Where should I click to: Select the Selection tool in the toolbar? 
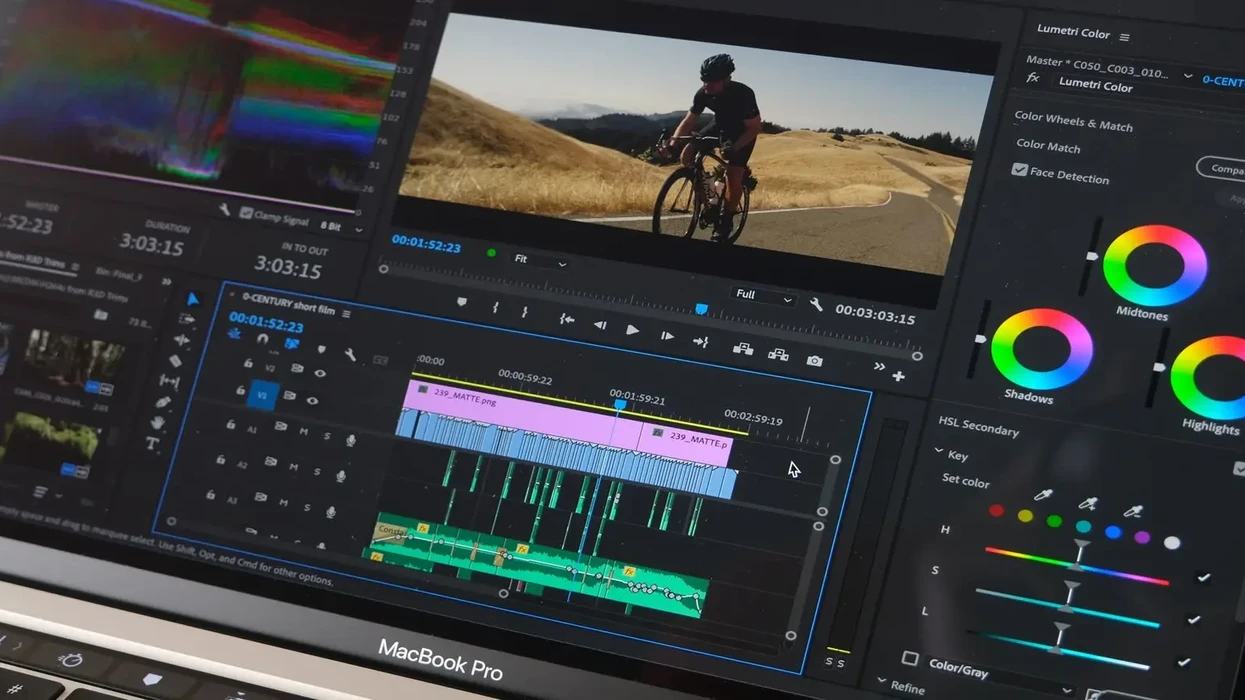pyautogui.click(x=192, y=298)
